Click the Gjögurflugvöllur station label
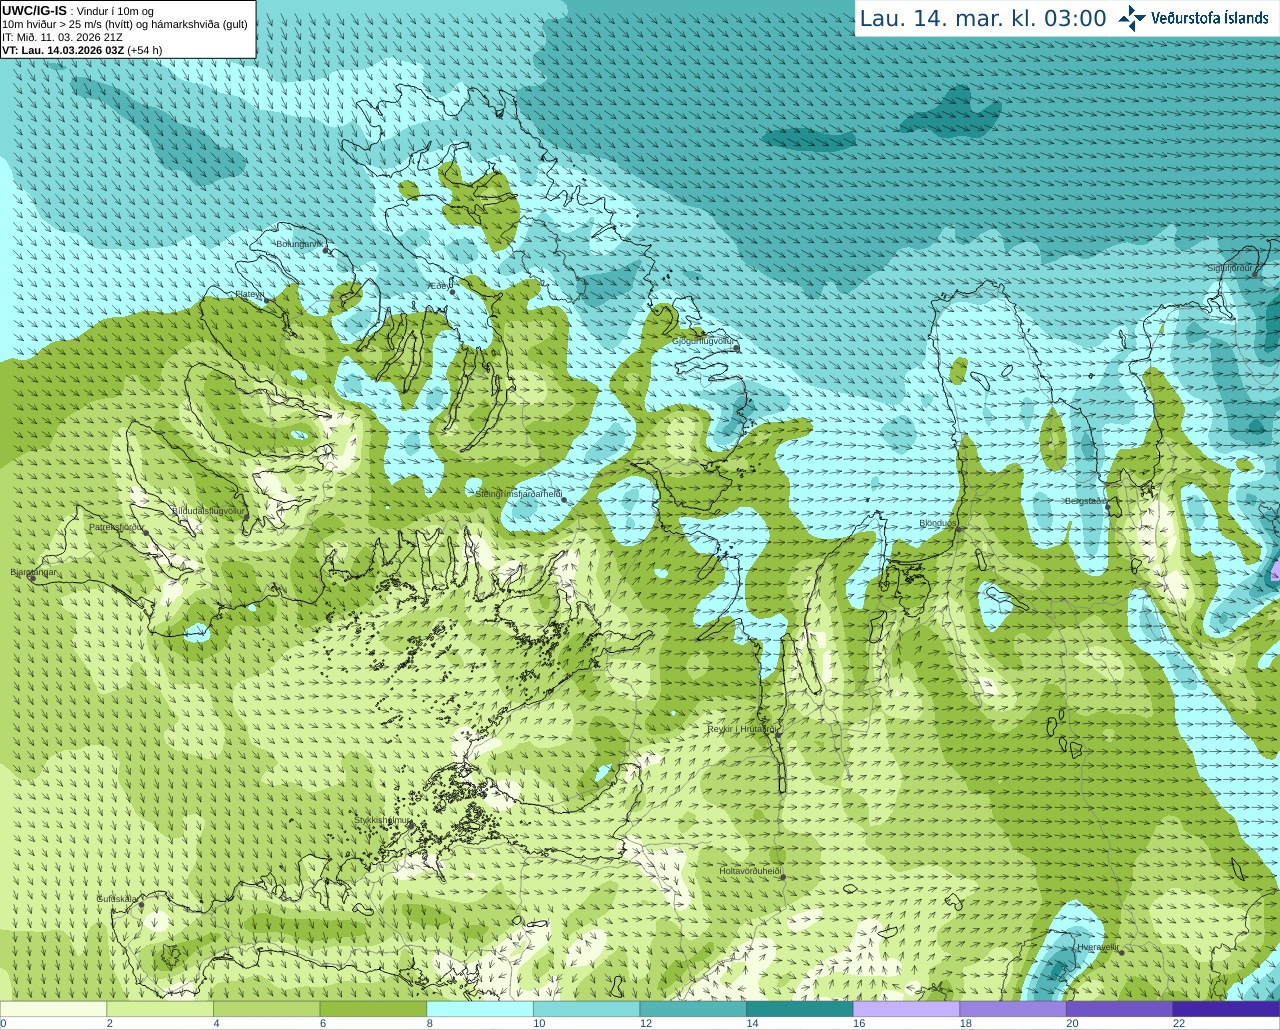The height and width of the screenshot is (1030, 1280). (702, 341)
